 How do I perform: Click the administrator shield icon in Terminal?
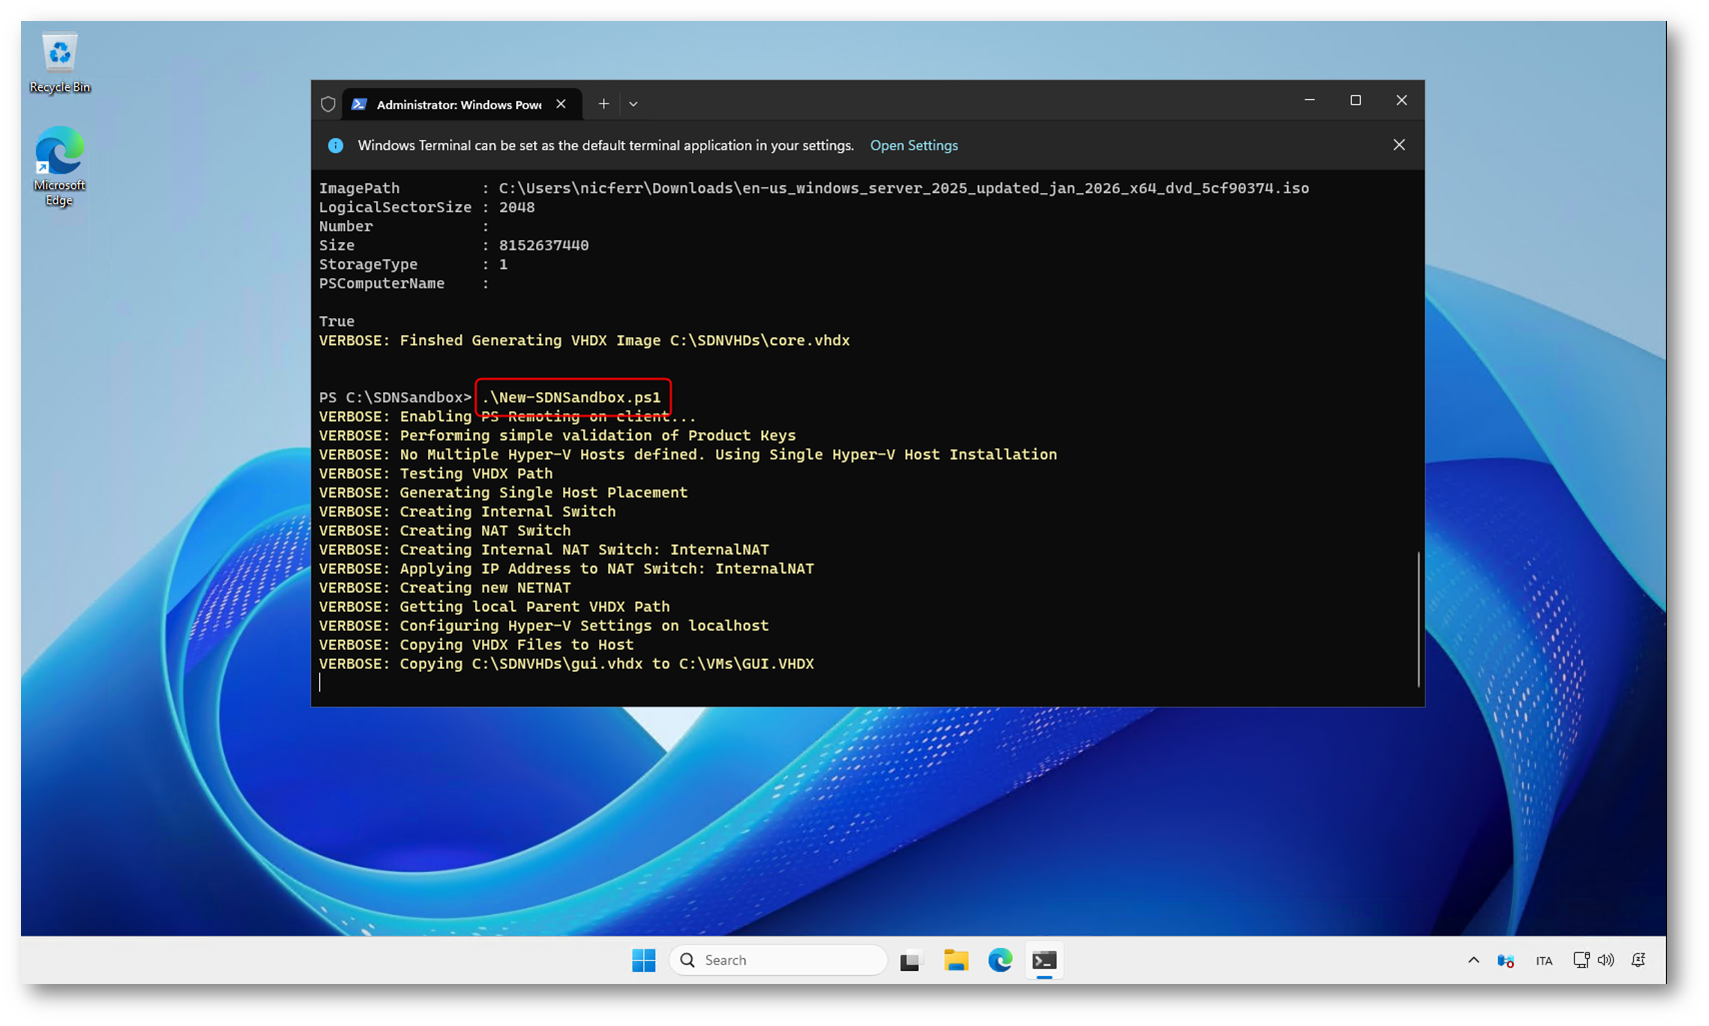coord(328,104)
